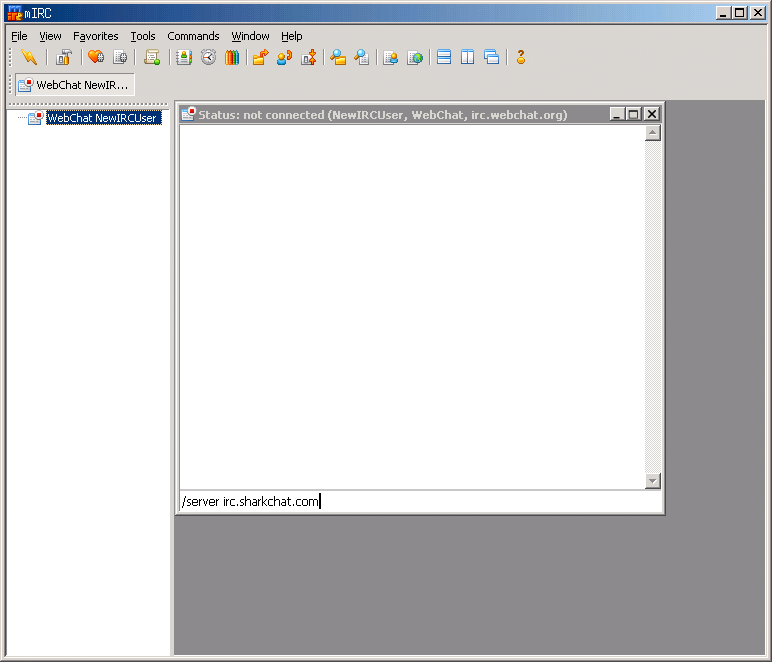772x662 pixels.
Task: Minimize the main mIRC window
Action: pyautogui.click(x=723, y=13)
